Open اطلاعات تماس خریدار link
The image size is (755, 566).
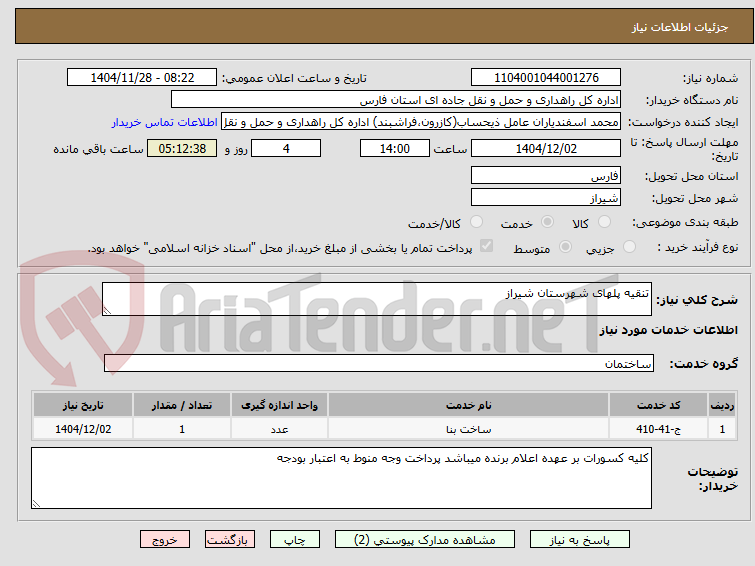click(x=165, y=122)
